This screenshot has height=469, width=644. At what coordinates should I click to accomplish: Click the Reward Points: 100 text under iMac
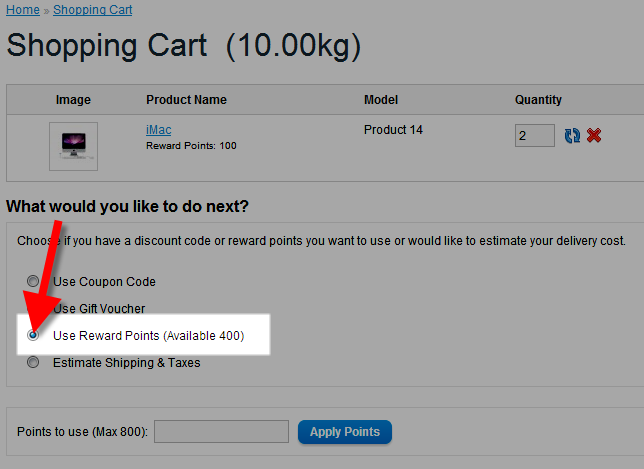point(191,146)
